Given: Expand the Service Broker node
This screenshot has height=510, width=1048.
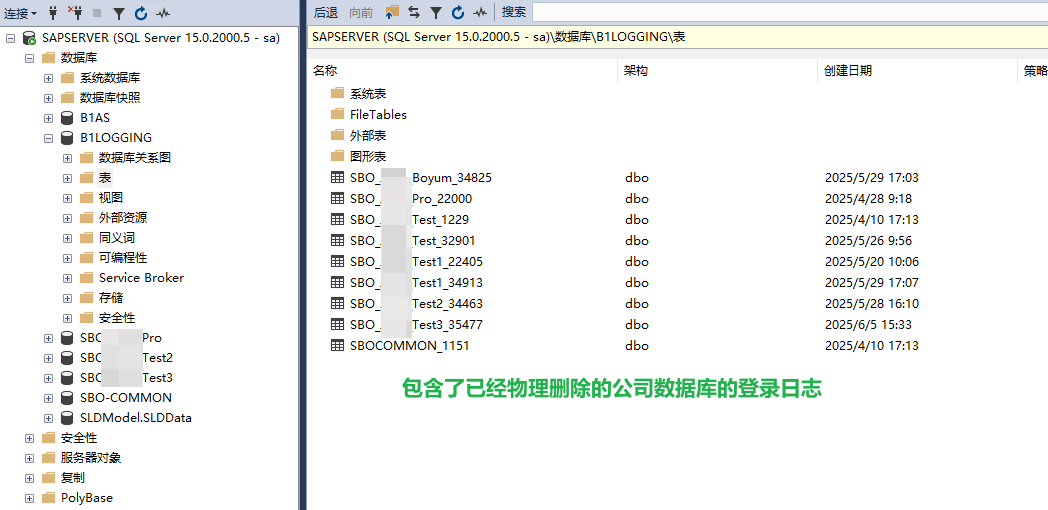Looking at the screenshot, I should coord(67,278).
